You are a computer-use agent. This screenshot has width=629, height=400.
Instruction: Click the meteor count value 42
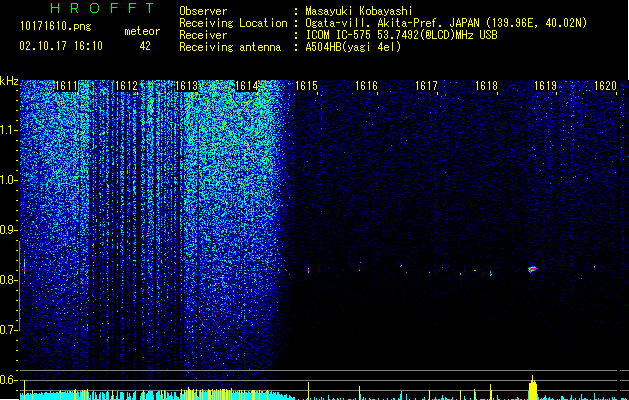[145, 46]
